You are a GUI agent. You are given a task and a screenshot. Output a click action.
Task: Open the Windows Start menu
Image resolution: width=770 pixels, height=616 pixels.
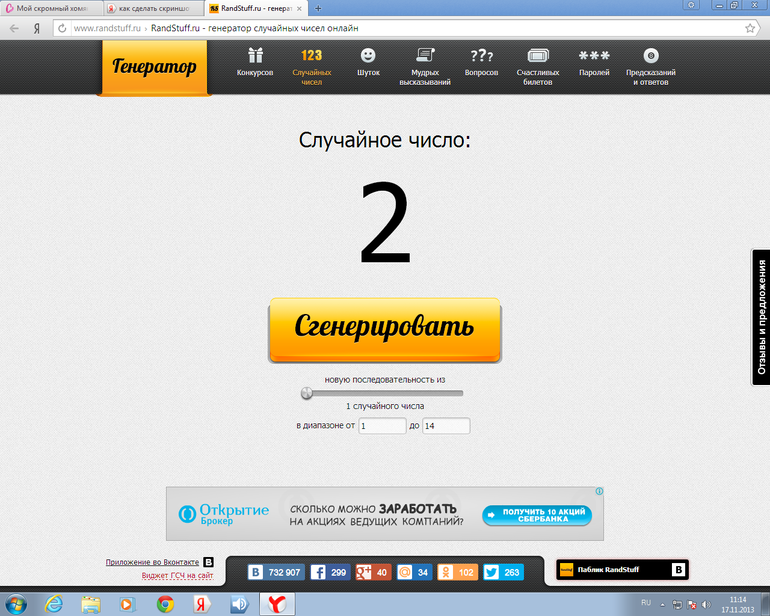[16, 604]
